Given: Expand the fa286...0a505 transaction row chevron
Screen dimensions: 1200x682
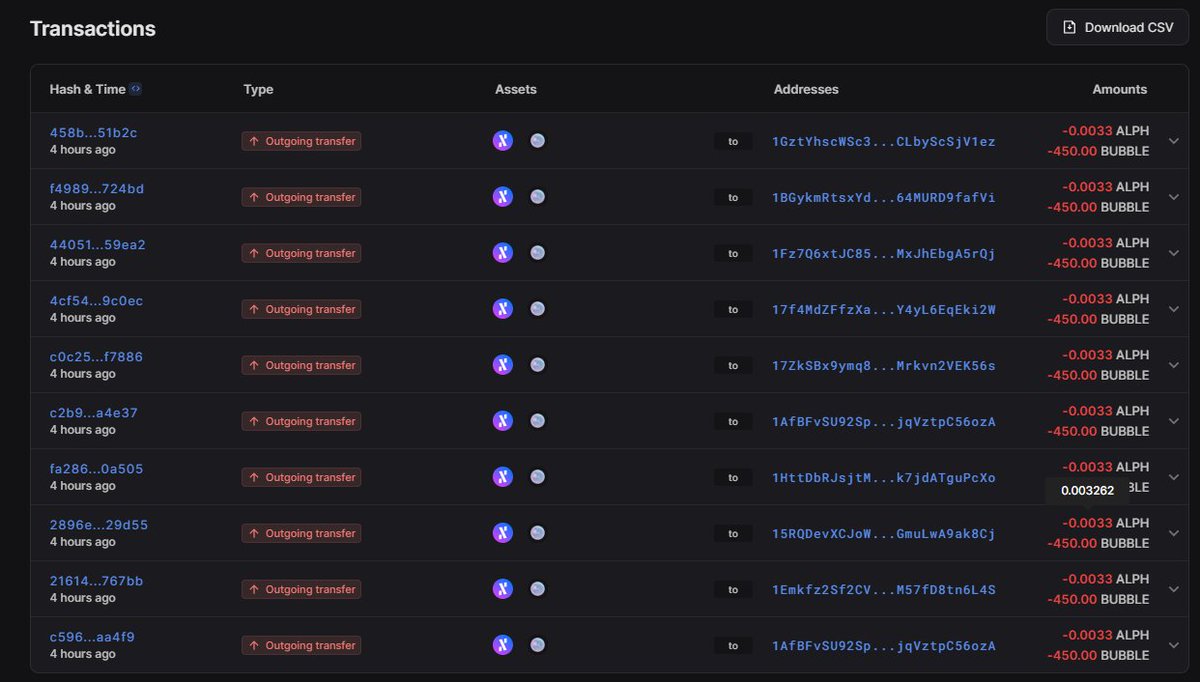Looking at the screenshot, I should tap(1174, 477).
